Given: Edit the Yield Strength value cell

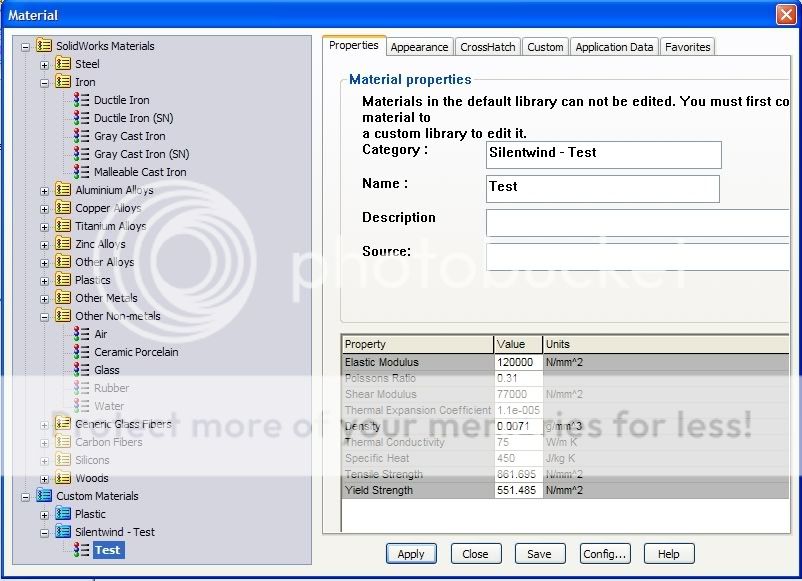Looking at the screenshot, I should point(518,490).
